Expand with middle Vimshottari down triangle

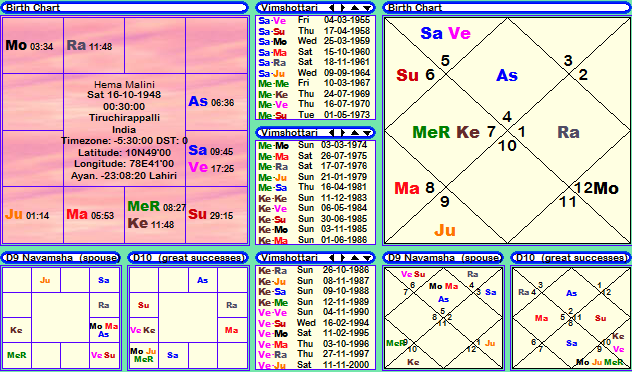366,133
